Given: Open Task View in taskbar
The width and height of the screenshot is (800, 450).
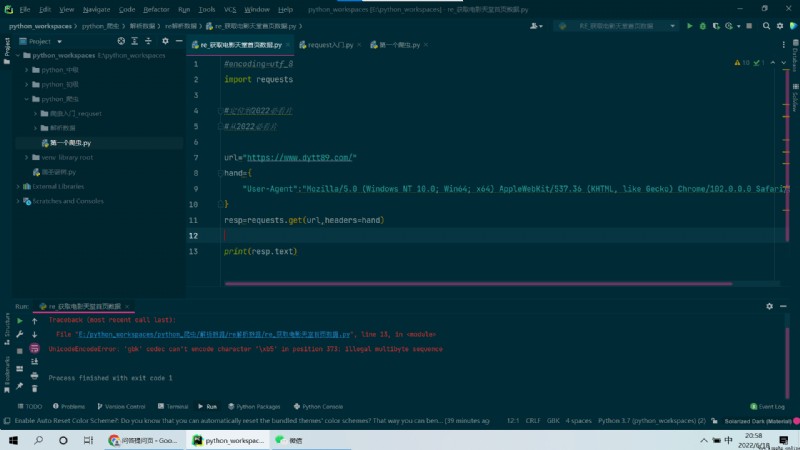Looking at the screenshot, I should click(x=88, y=440).
